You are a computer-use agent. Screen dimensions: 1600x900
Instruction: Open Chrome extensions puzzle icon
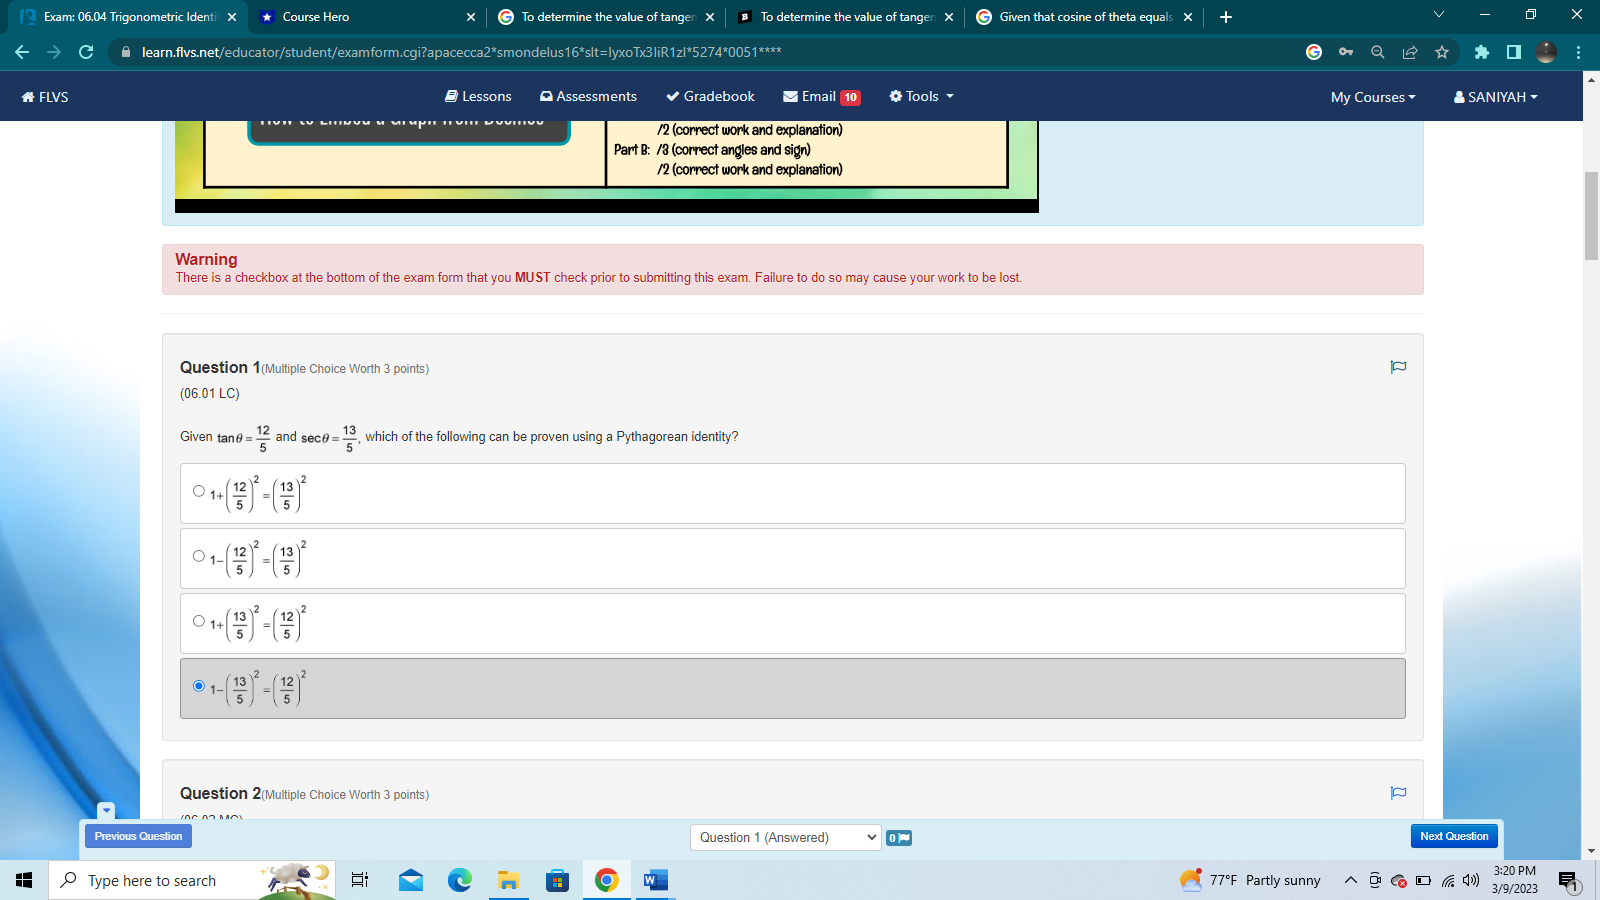[x=1482, y=52]
